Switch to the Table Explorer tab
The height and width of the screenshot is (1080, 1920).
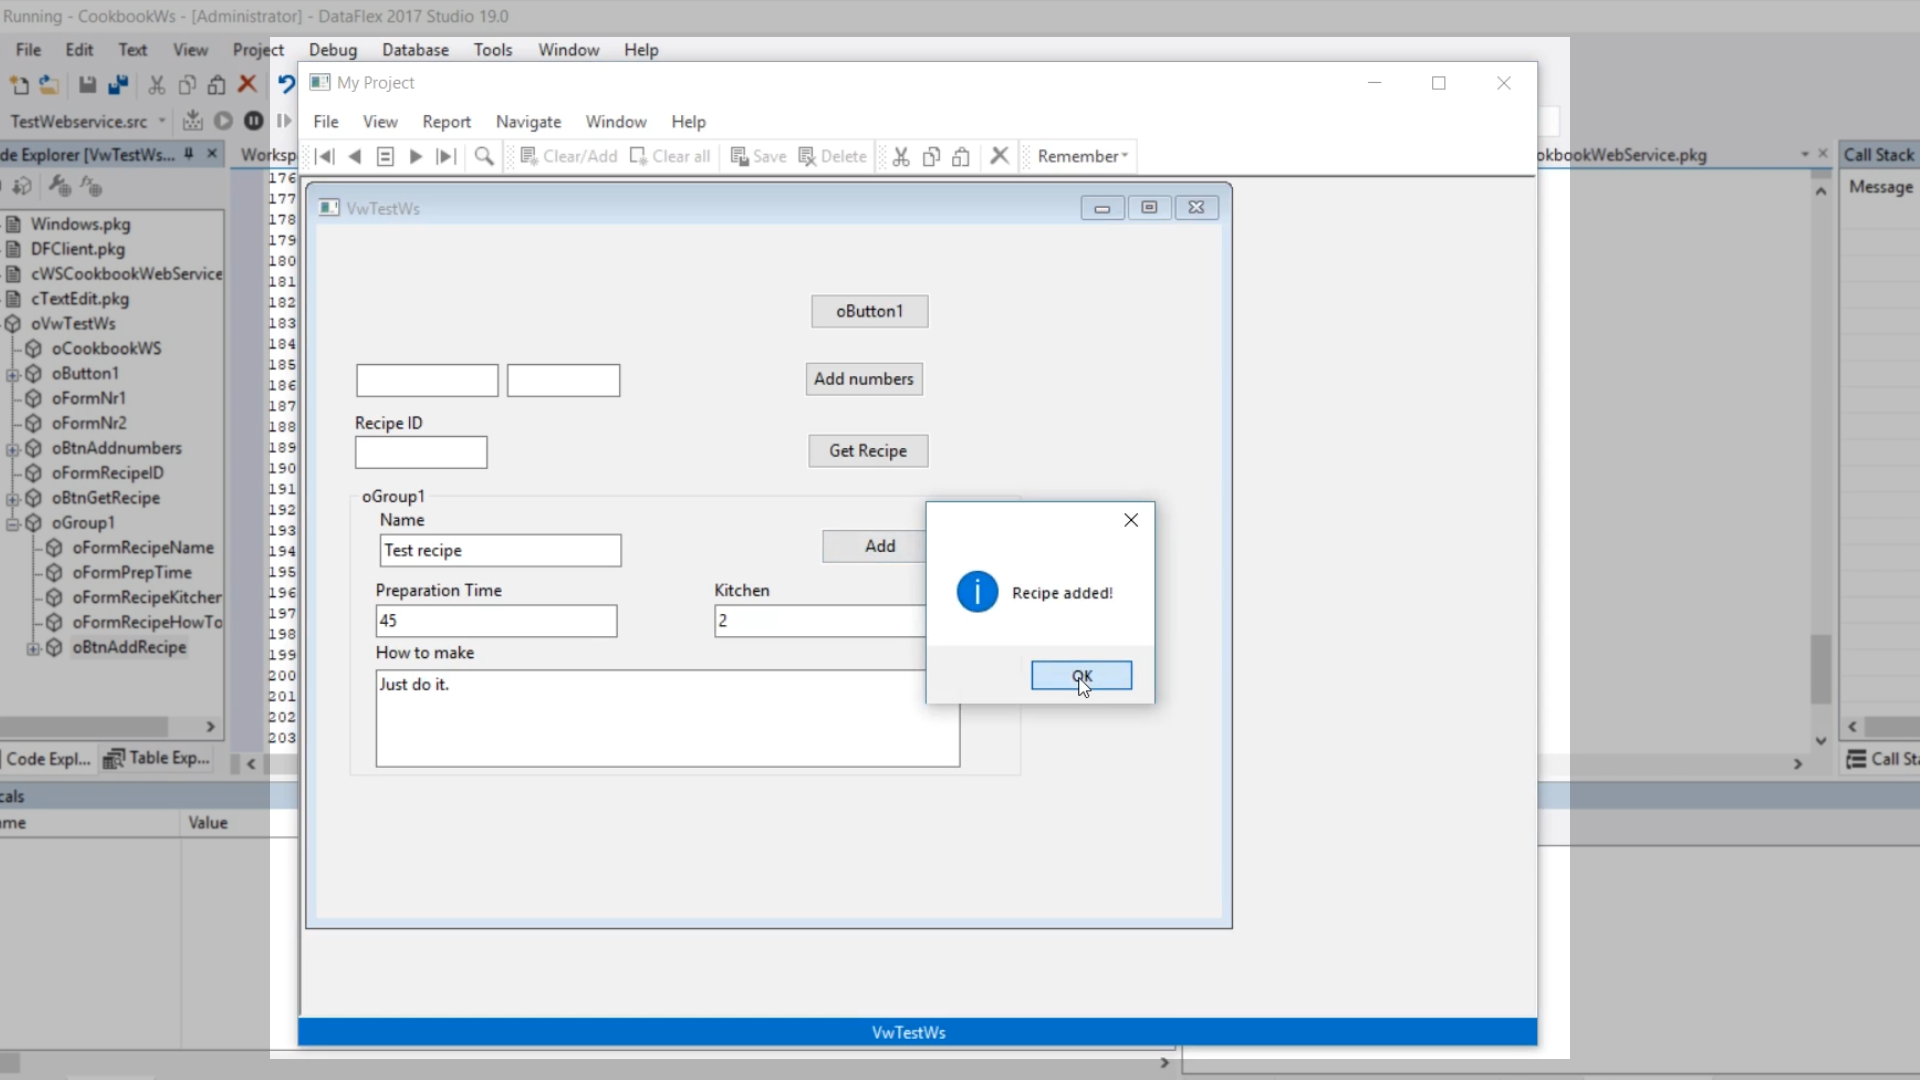(x=158, y=759)
